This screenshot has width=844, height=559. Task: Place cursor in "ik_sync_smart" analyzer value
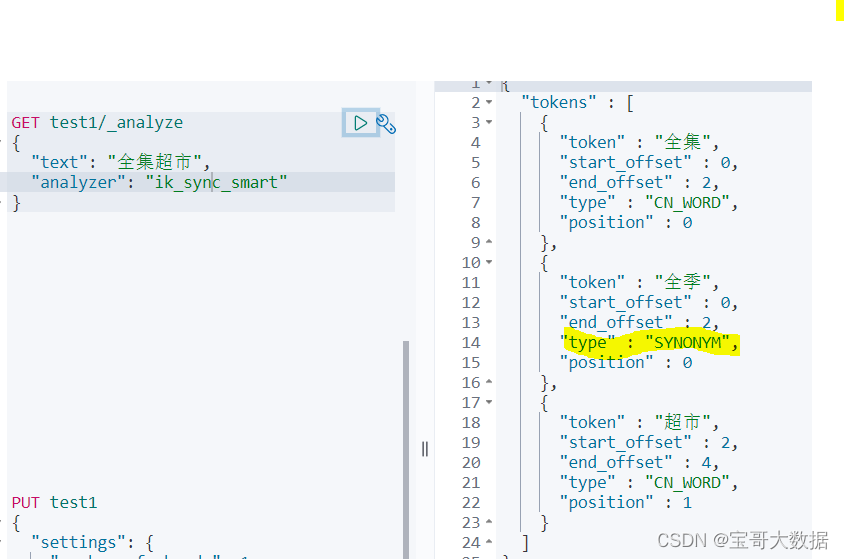216,182
